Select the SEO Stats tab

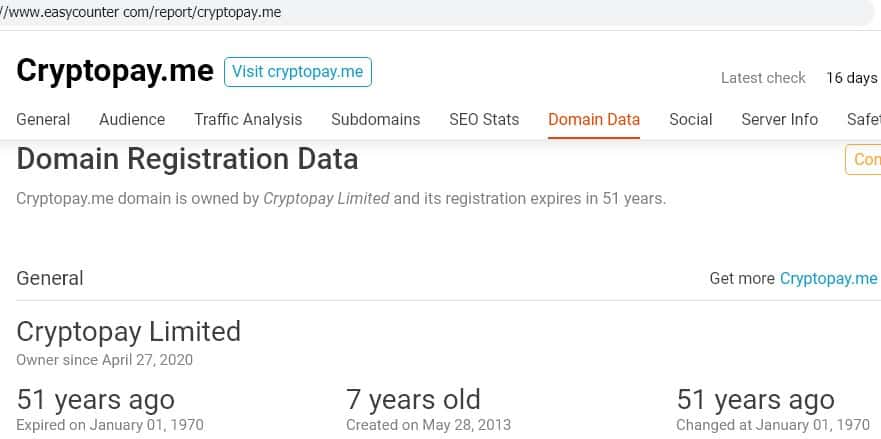[x=484, y=119]
